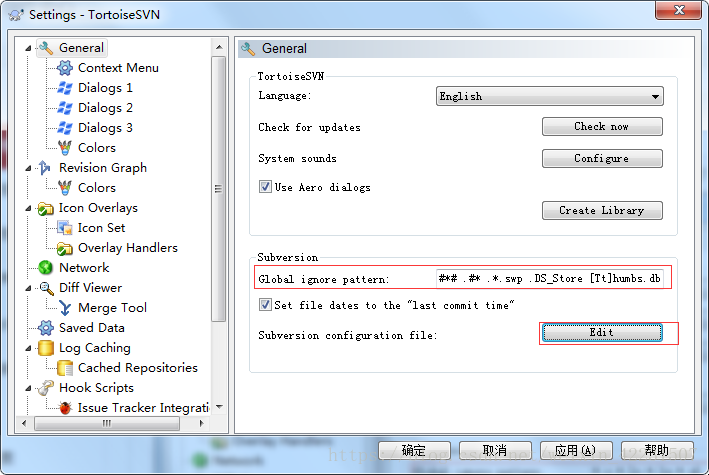Image resolution: width=709 pixels, height=475 pixels.
Task: Click the Hook Scripts icon
Action: (45, 388)
